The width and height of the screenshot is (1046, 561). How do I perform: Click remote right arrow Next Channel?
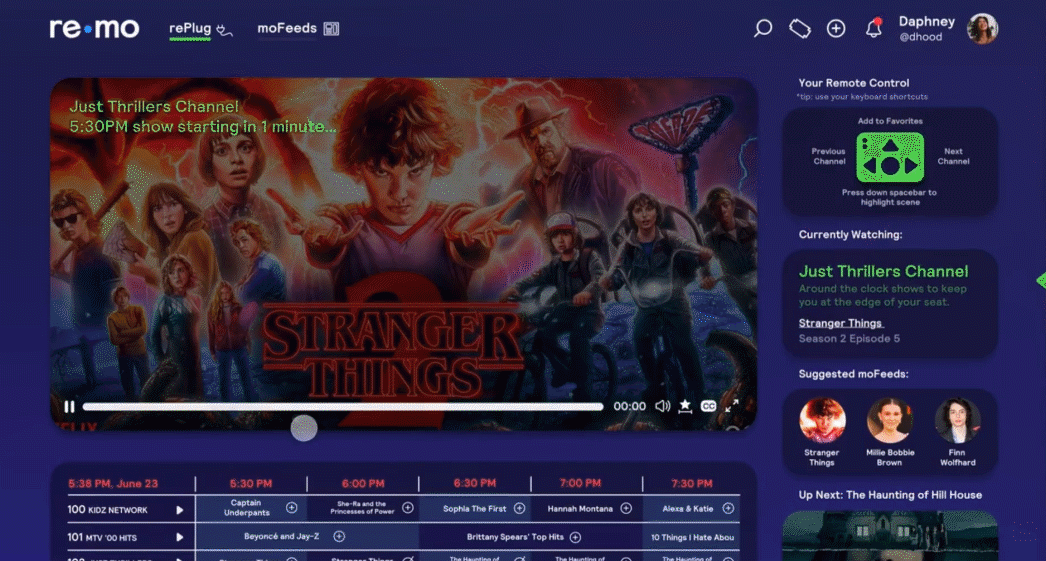pyautogui.click(x=911, y=165)
